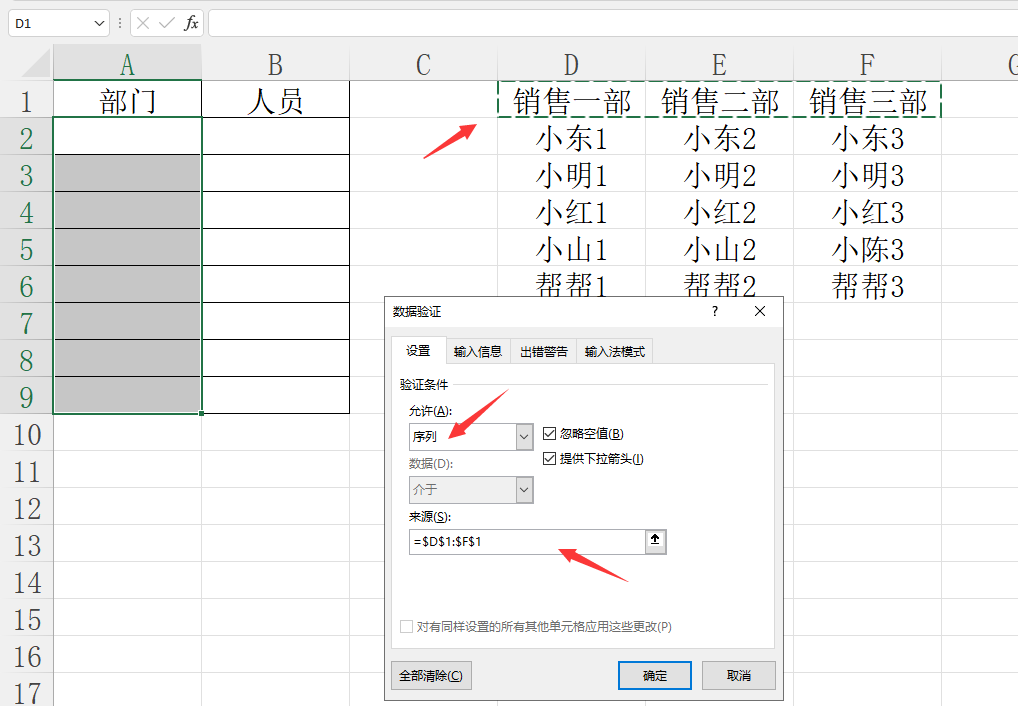Click cell containing 销售二部
The height and width of the screenshot is (706, 1018).
point(719,101)
